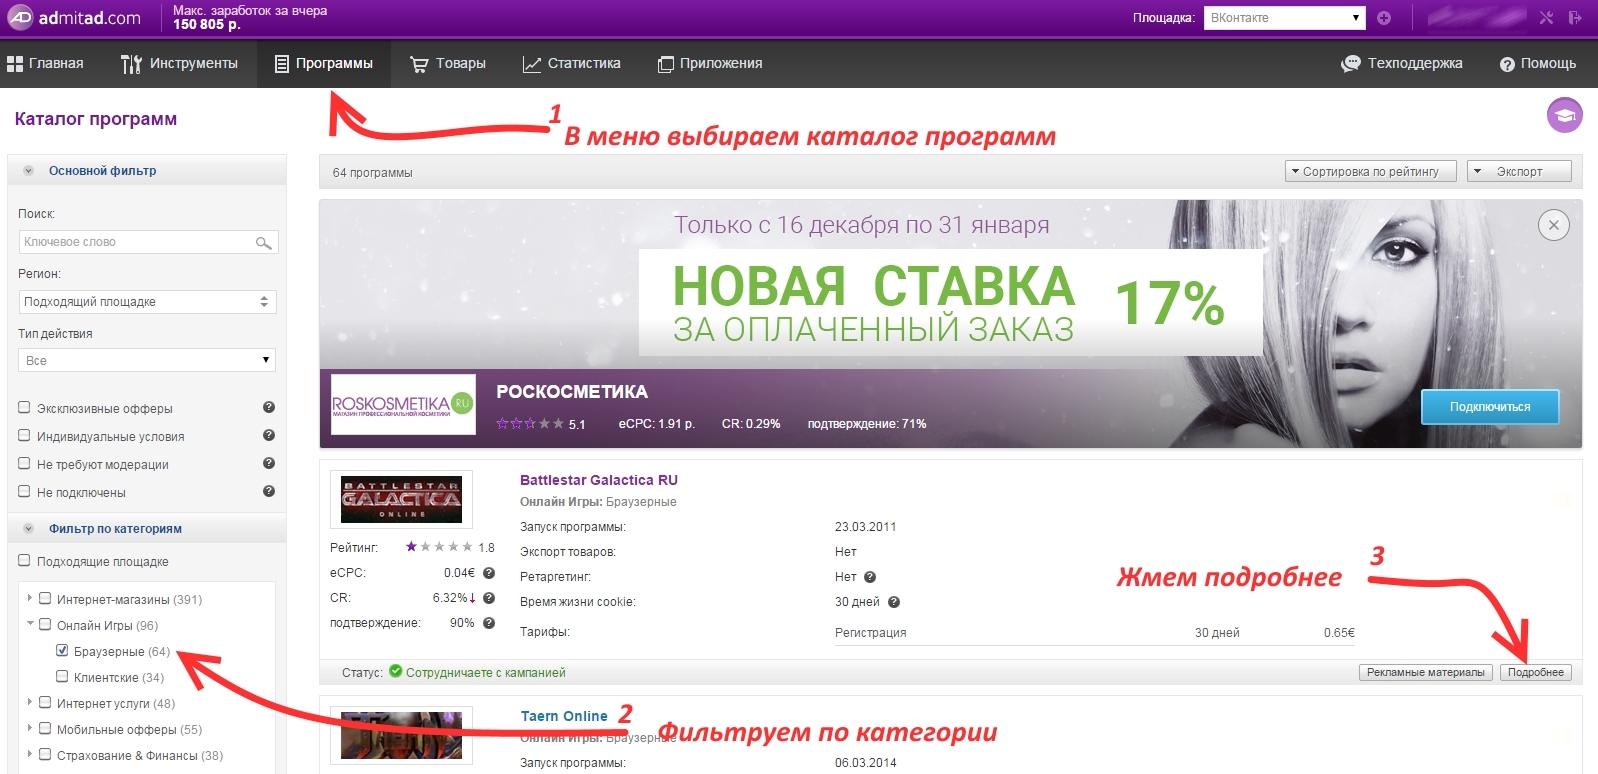1598x774 pixels.
Task: Expand the Интернет-магазины category tree
Action: point(30,599)
